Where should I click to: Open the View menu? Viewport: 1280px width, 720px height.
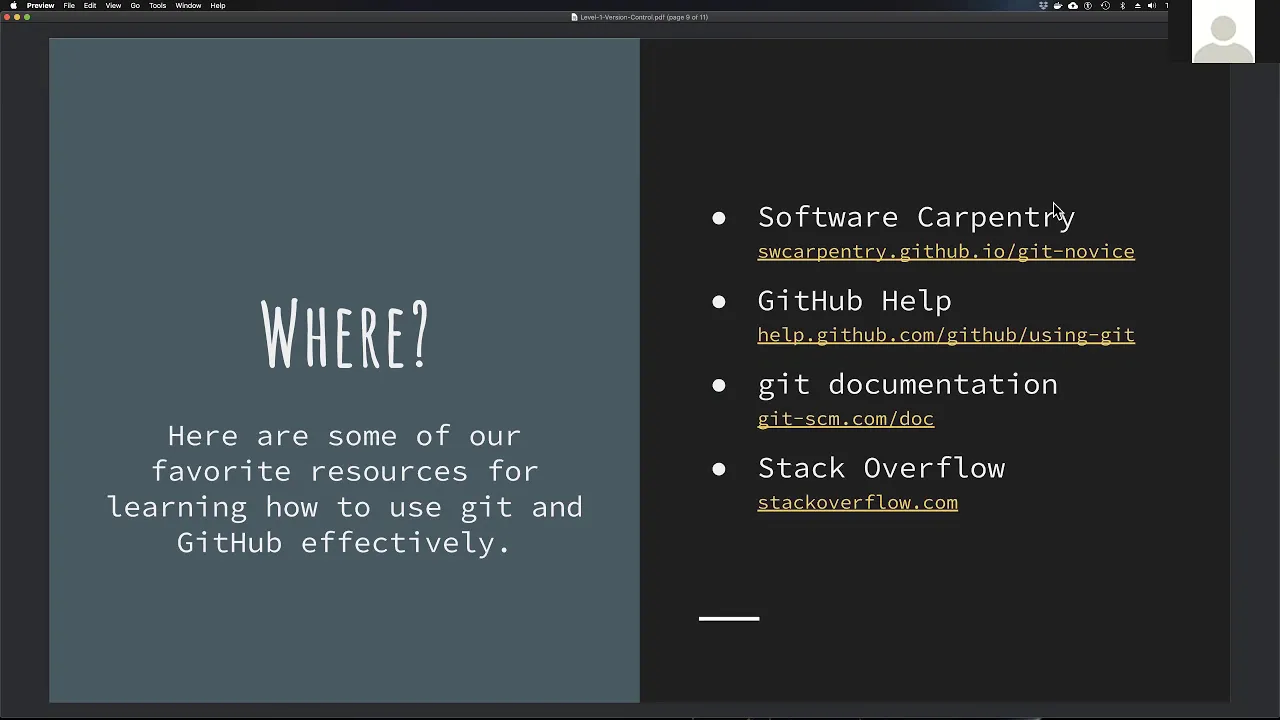(x=113, y=5)
